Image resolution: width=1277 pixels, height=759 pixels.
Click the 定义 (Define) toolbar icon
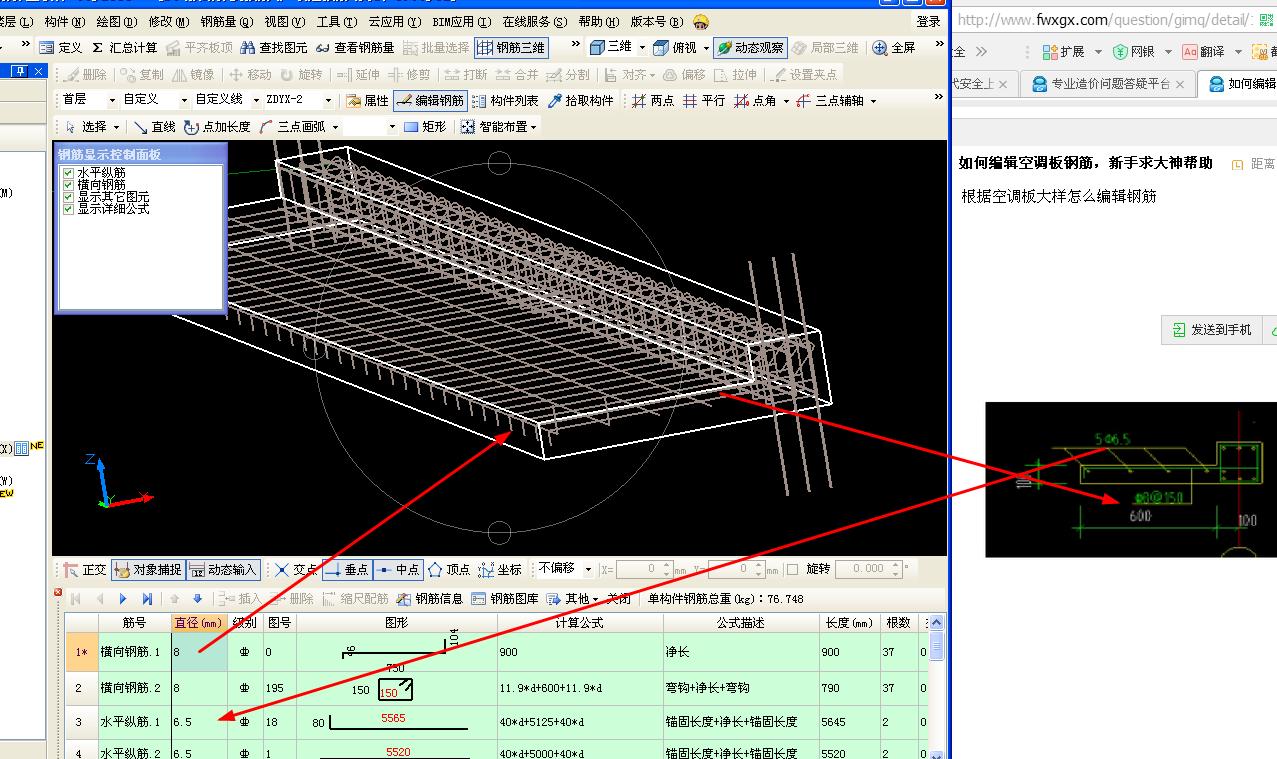(61, 47)
